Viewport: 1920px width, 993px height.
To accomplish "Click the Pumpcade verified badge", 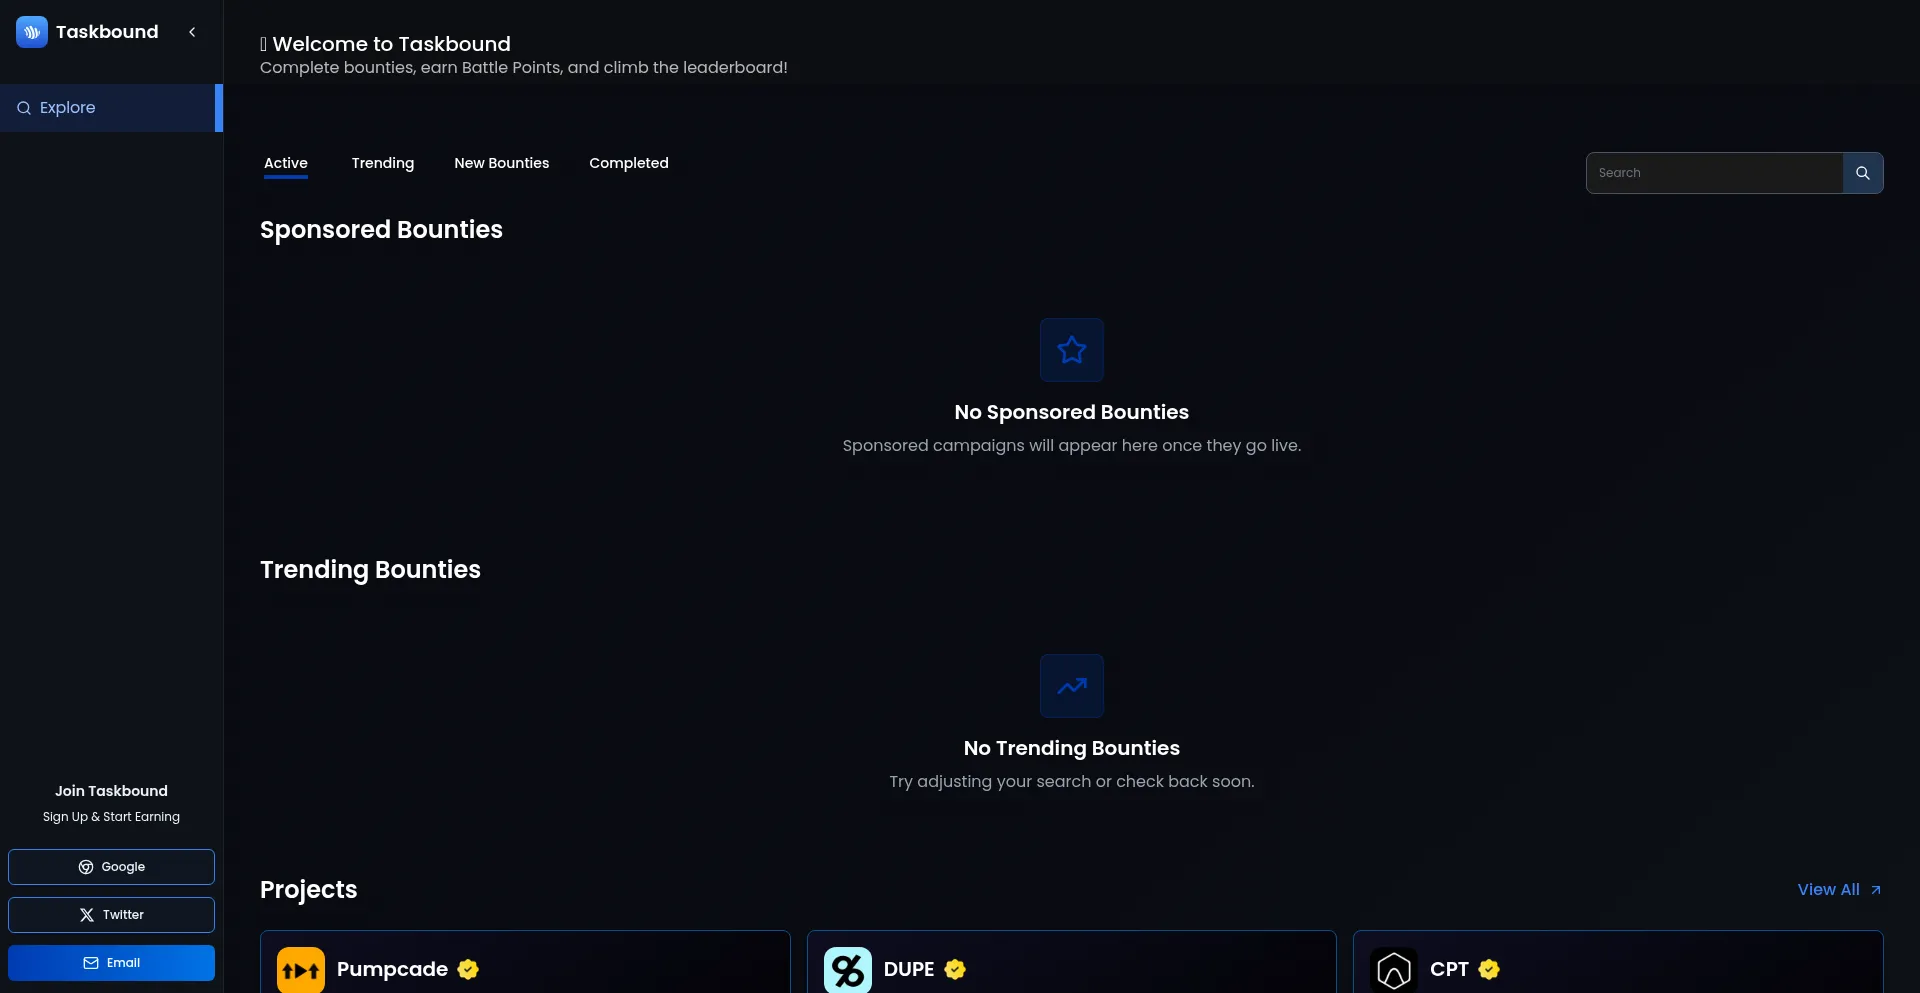I will [468, 969].
